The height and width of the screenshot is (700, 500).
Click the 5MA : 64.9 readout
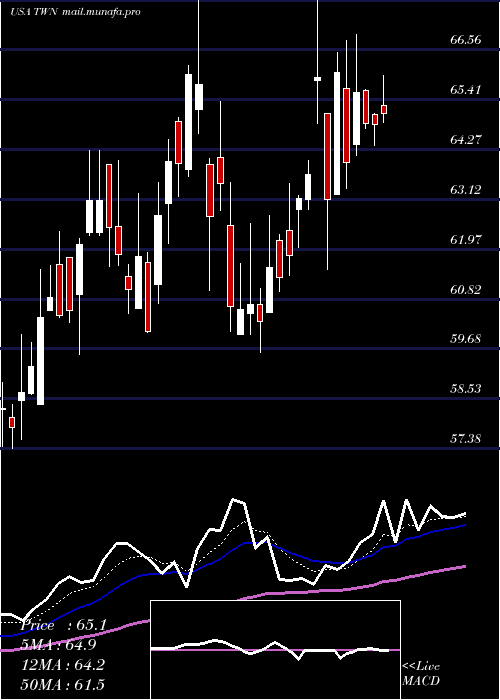pos(58,645)
